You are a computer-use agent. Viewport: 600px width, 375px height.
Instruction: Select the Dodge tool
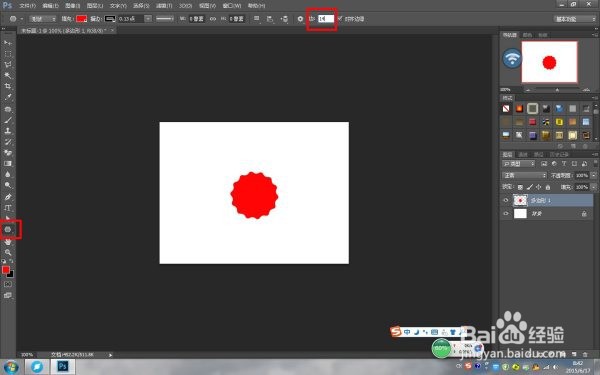[x=8, y=185]
